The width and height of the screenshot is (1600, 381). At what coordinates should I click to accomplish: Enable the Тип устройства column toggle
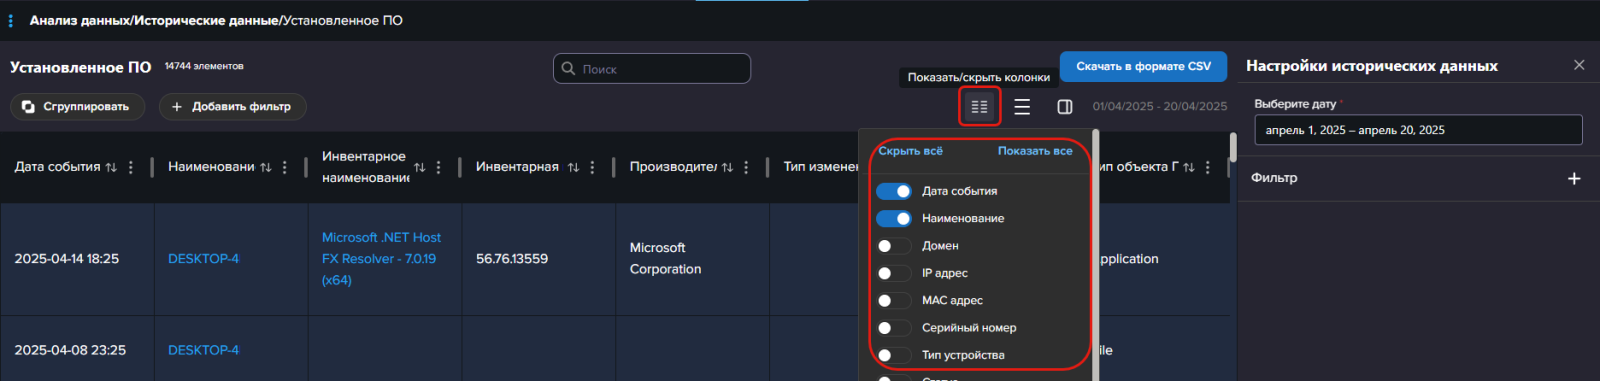coord(894,355)
